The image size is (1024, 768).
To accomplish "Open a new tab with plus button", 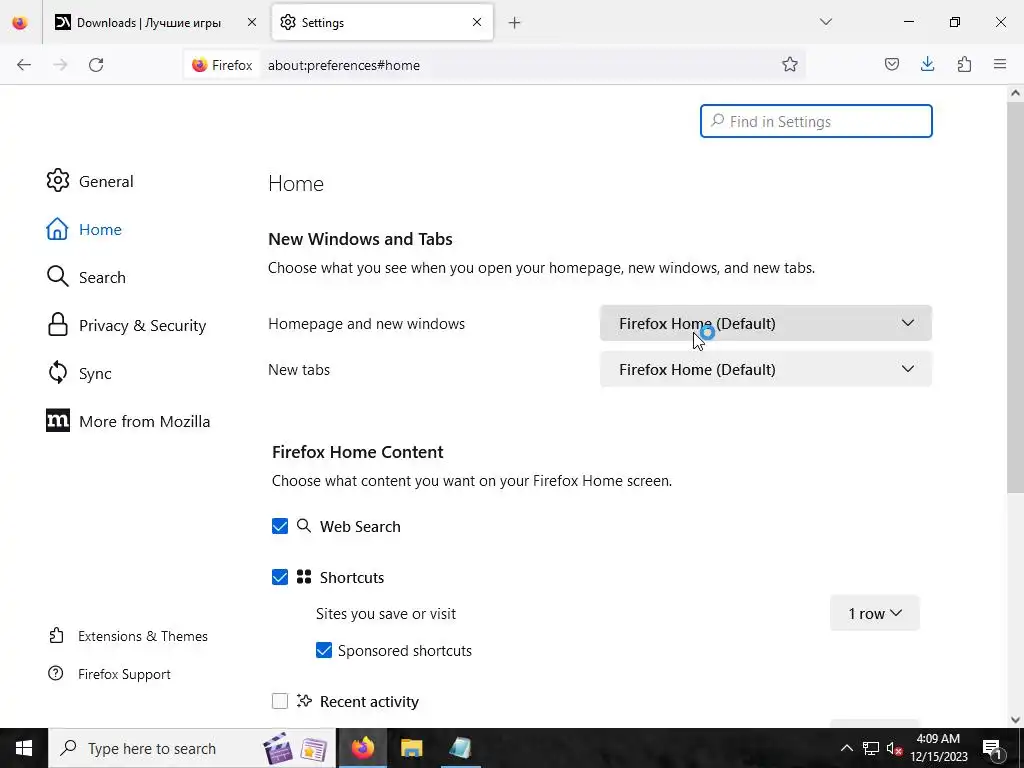I will (x=515, y=23).
